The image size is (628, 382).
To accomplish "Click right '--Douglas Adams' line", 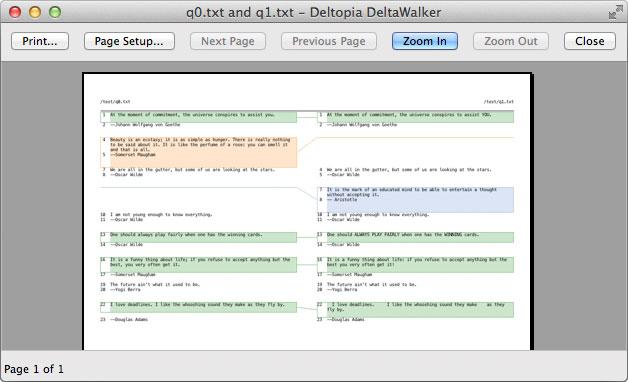I will tap(346, 320).
